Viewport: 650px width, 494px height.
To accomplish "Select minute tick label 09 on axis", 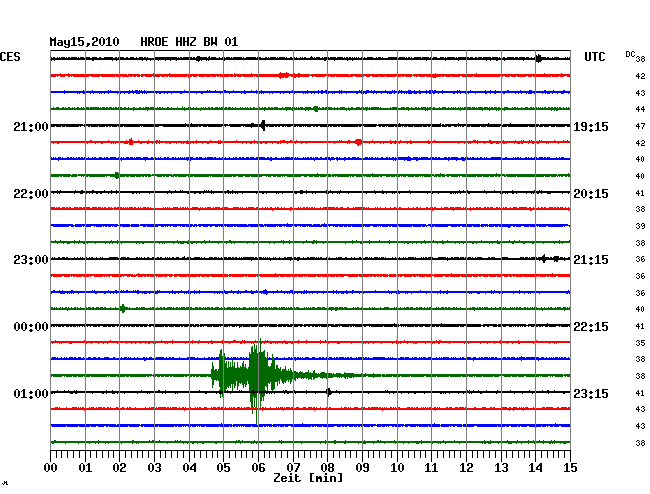I will pyautogui.click(x=362, y=467).
